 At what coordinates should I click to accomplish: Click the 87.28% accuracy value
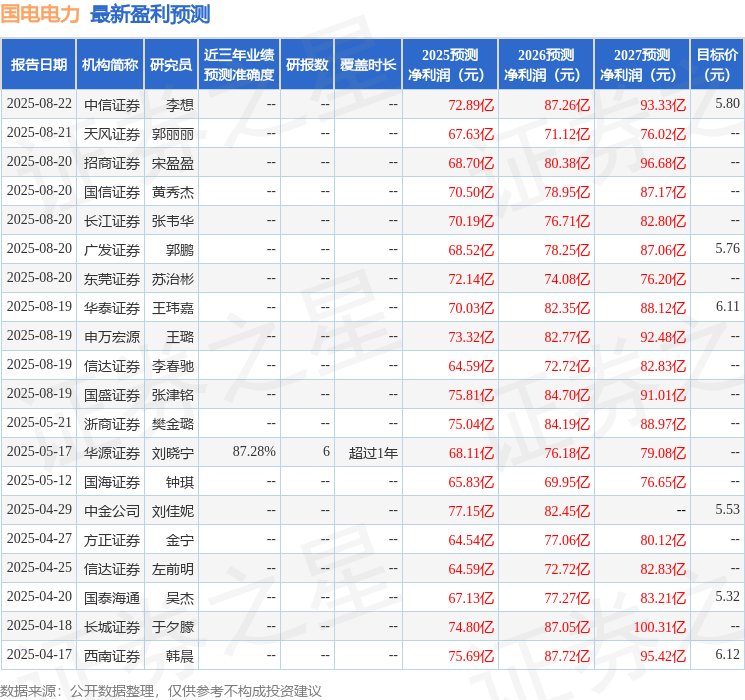tap(254, 451)
